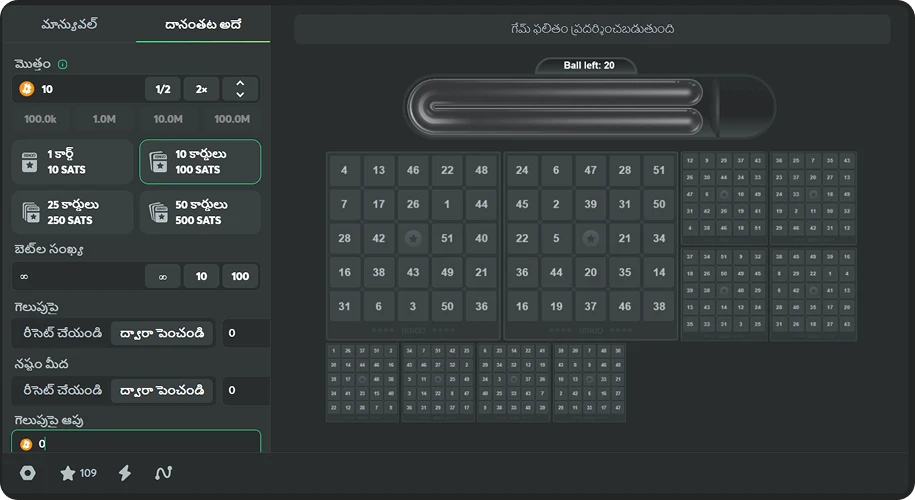Open the live stats graph icon

tap(164, 473)
